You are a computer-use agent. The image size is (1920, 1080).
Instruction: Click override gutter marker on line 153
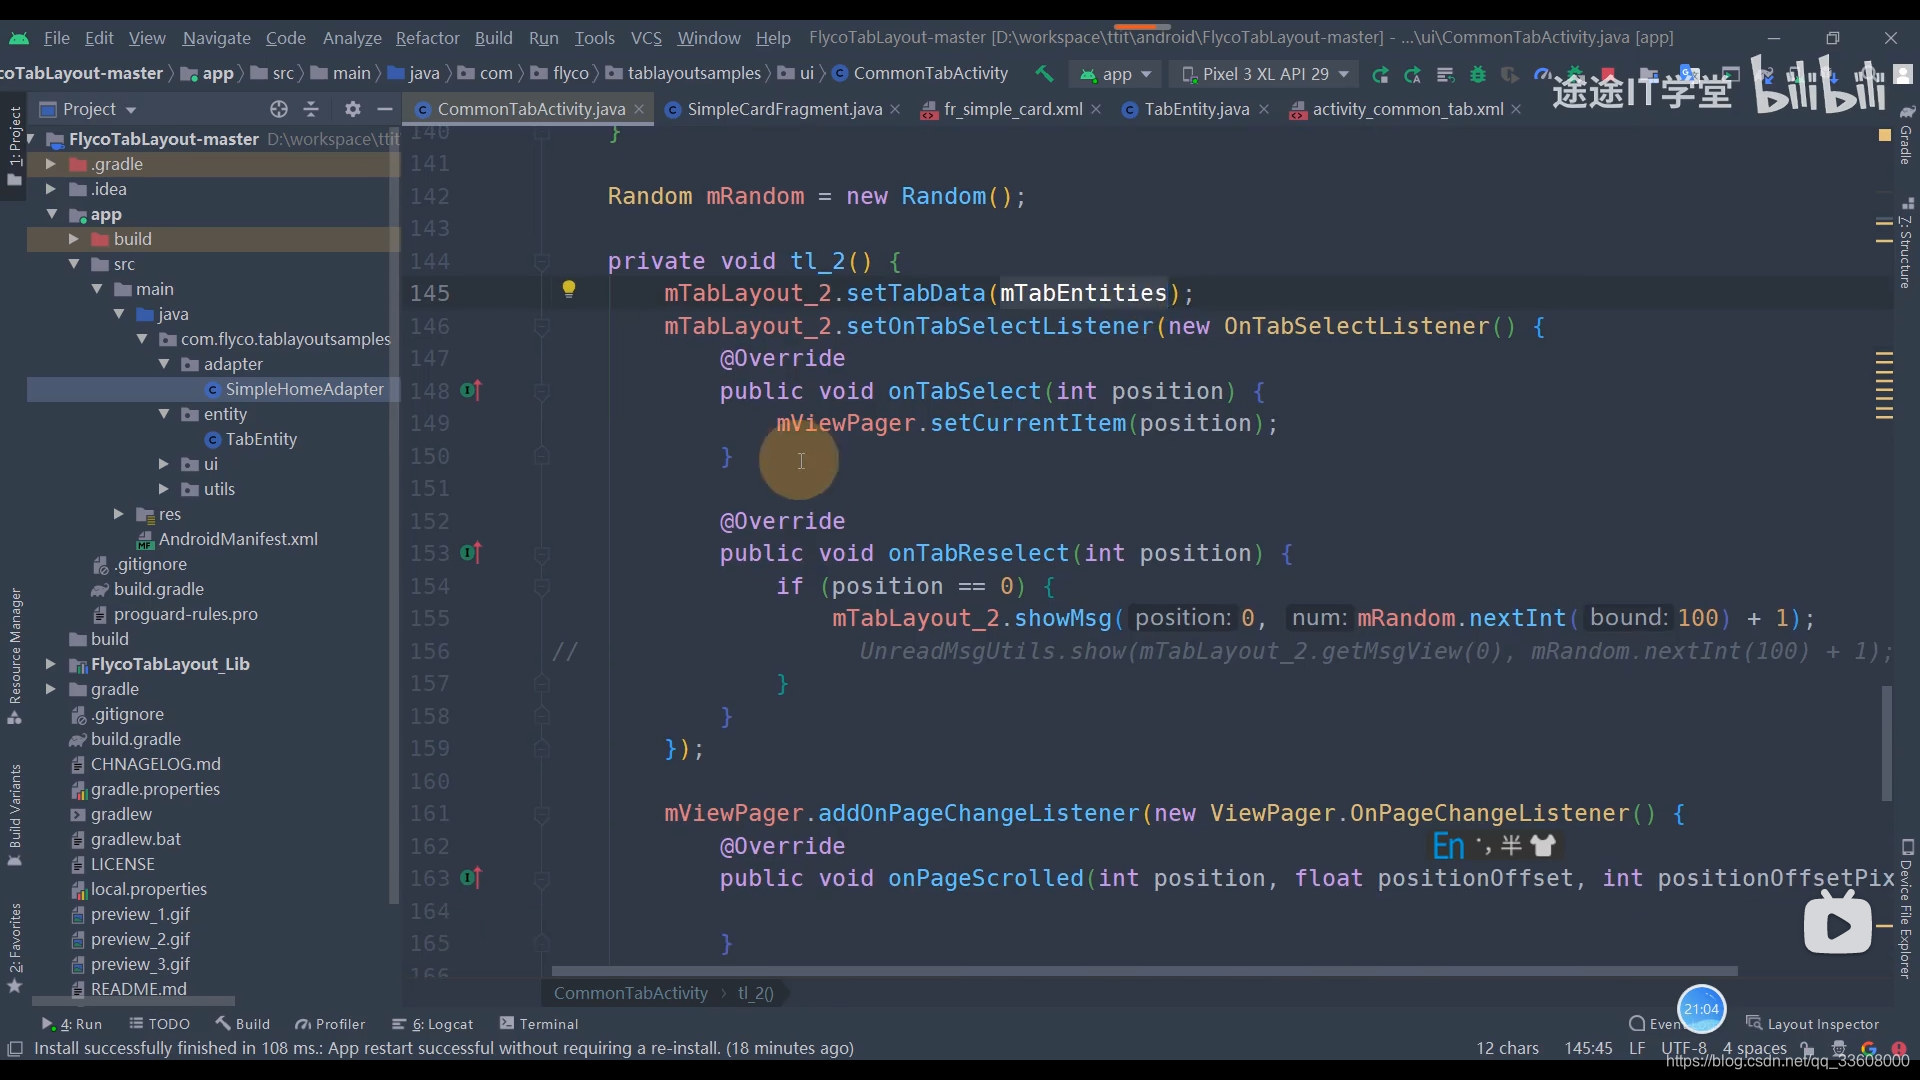[x=471, y=553]
